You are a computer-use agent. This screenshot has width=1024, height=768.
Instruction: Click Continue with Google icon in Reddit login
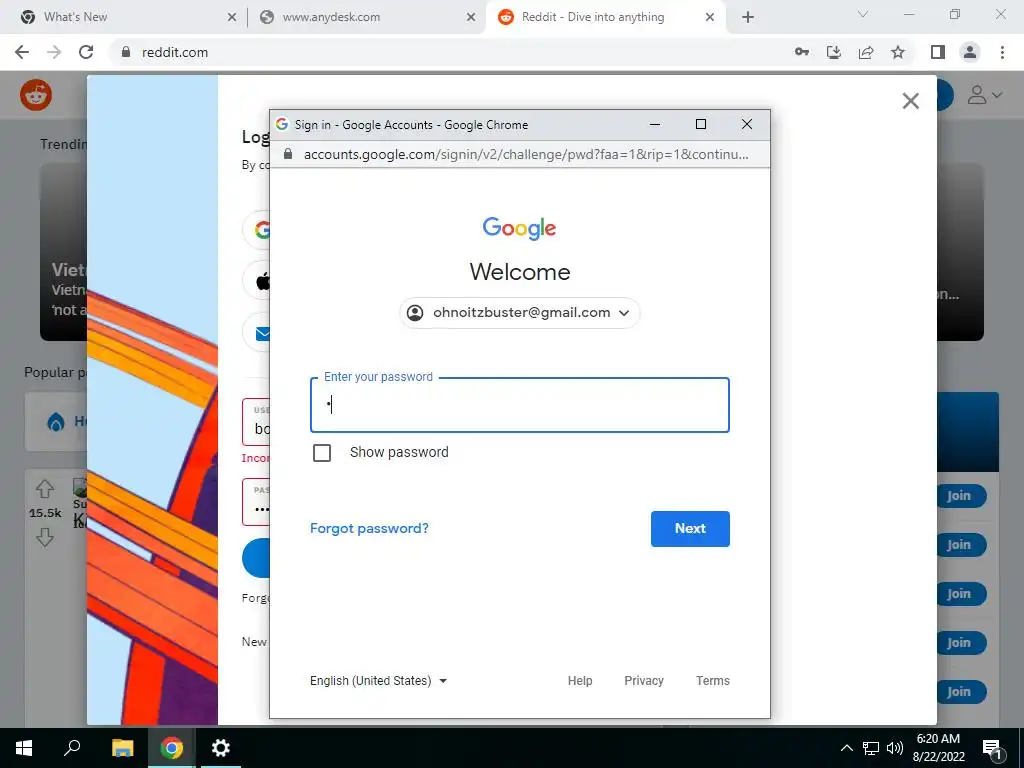261,230
